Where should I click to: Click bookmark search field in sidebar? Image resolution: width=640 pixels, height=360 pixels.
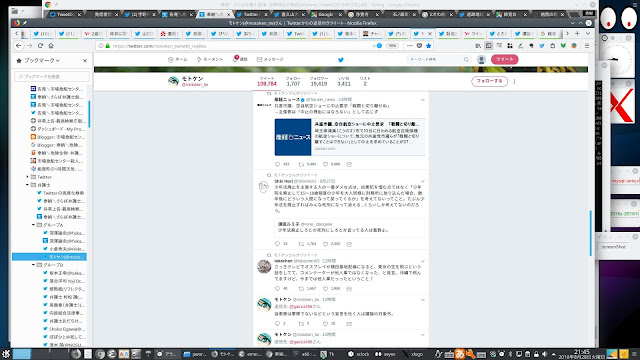pos(52,76)
